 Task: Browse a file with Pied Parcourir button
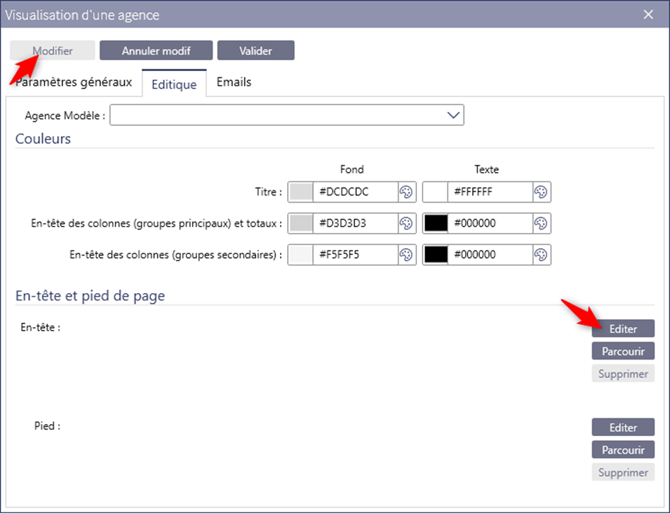coord(622,450)
